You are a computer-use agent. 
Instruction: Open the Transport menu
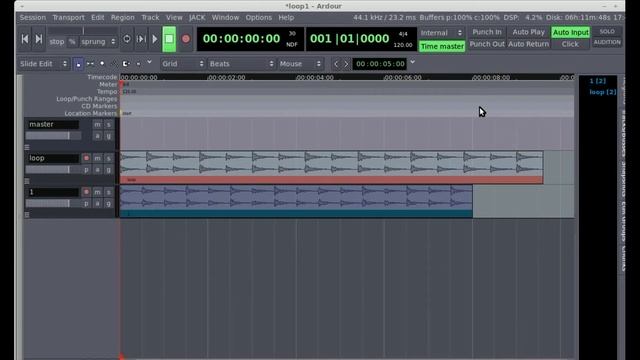(x=68, y=18)
